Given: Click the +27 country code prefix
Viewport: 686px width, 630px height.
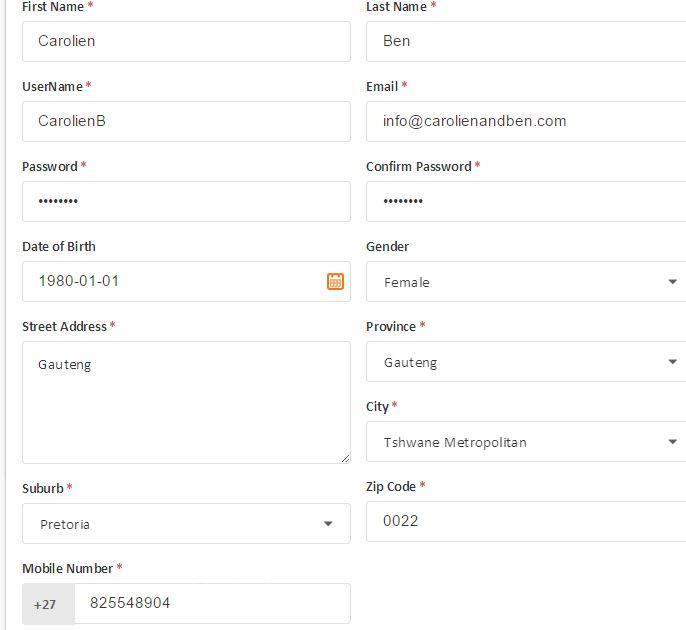Looking at the screenshot, I should 45,604.
